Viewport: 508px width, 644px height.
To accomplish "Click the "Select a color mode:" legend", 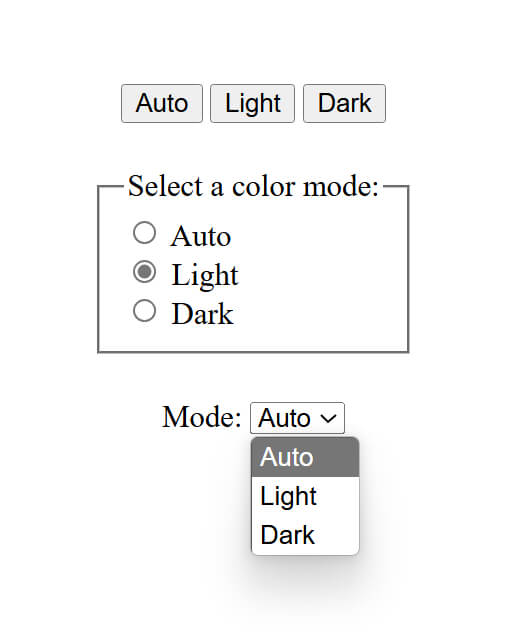I will click(x=253, y=186).
